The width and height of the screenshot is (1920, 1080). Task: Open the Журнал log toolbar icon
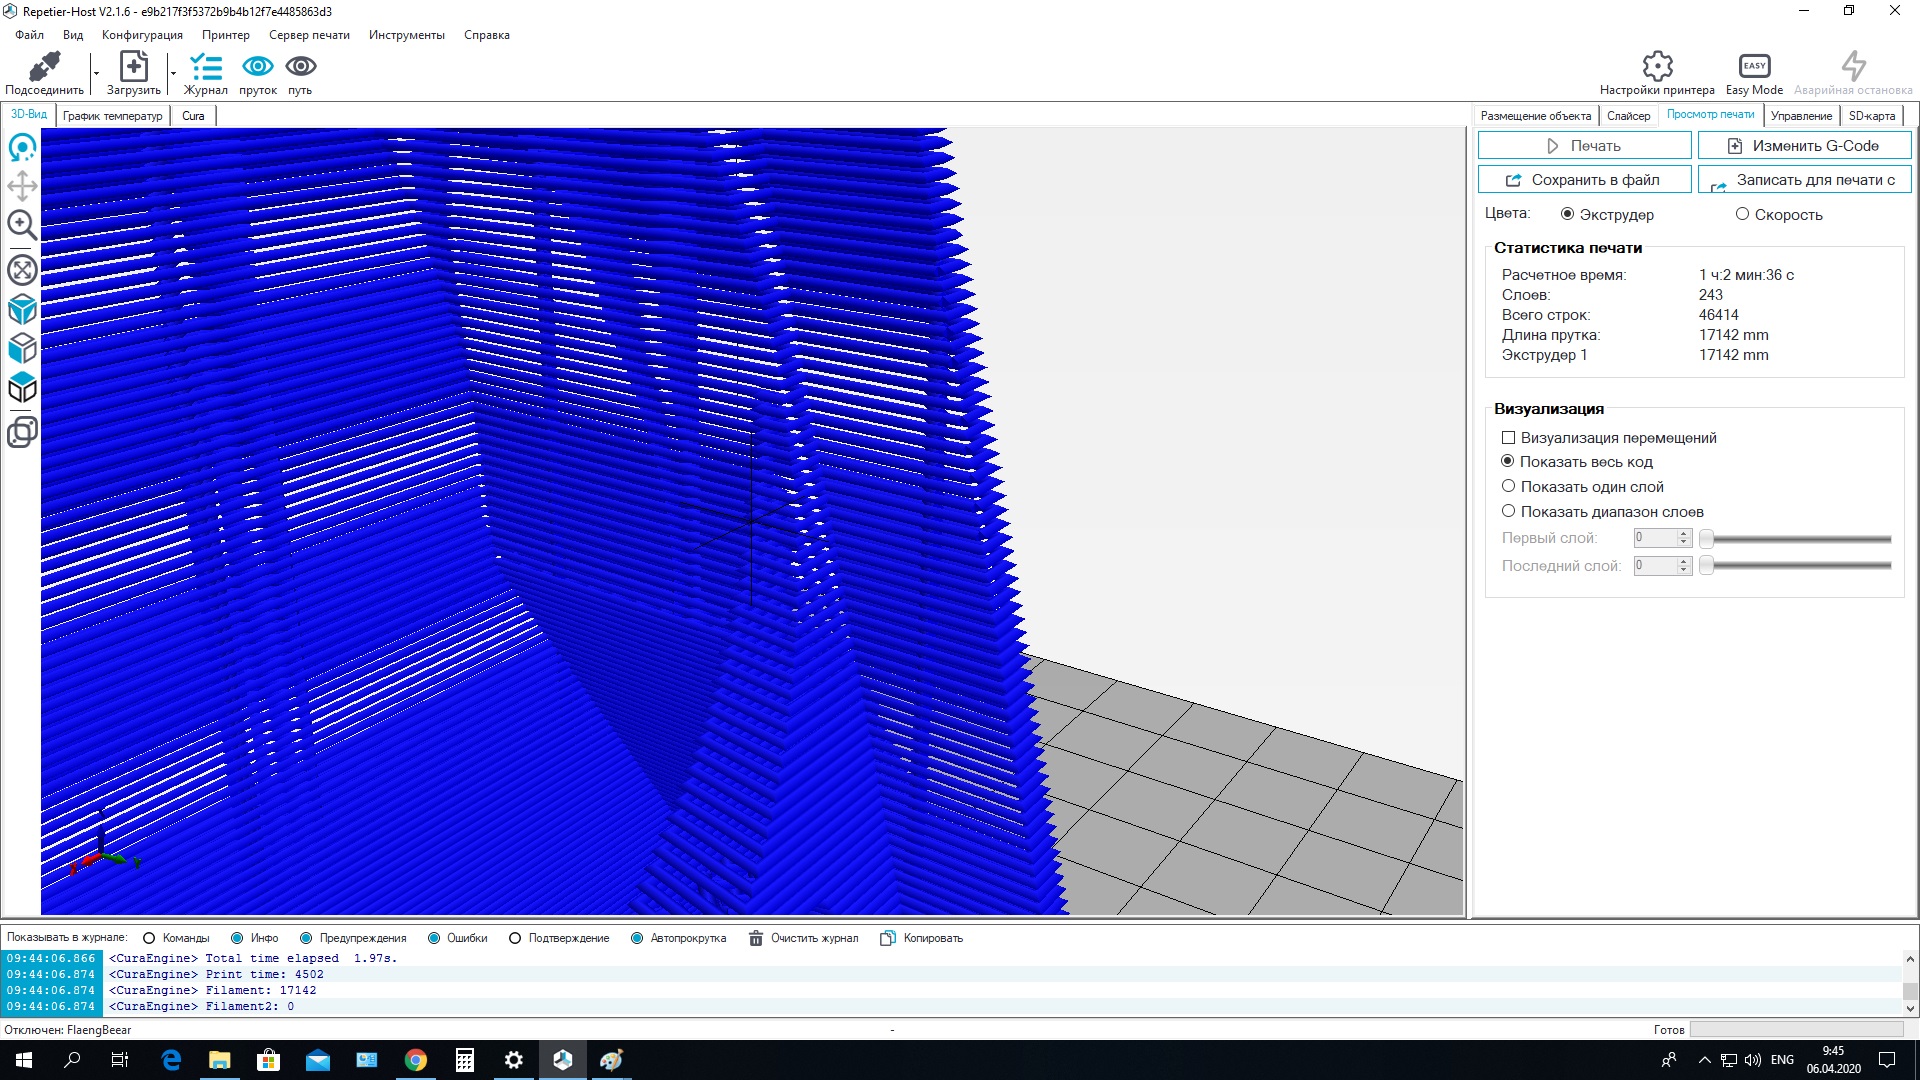pyautogui.click(x=206, y=67)
